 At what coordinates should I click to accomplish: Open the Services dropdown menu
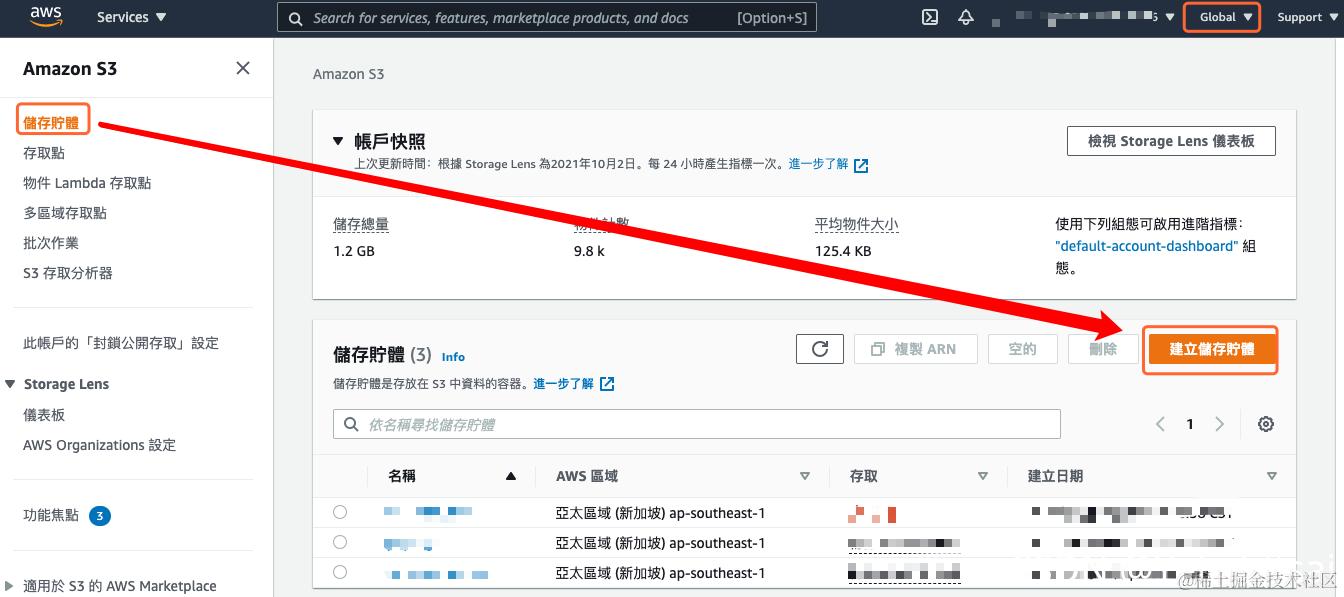(x=131, y=17)
